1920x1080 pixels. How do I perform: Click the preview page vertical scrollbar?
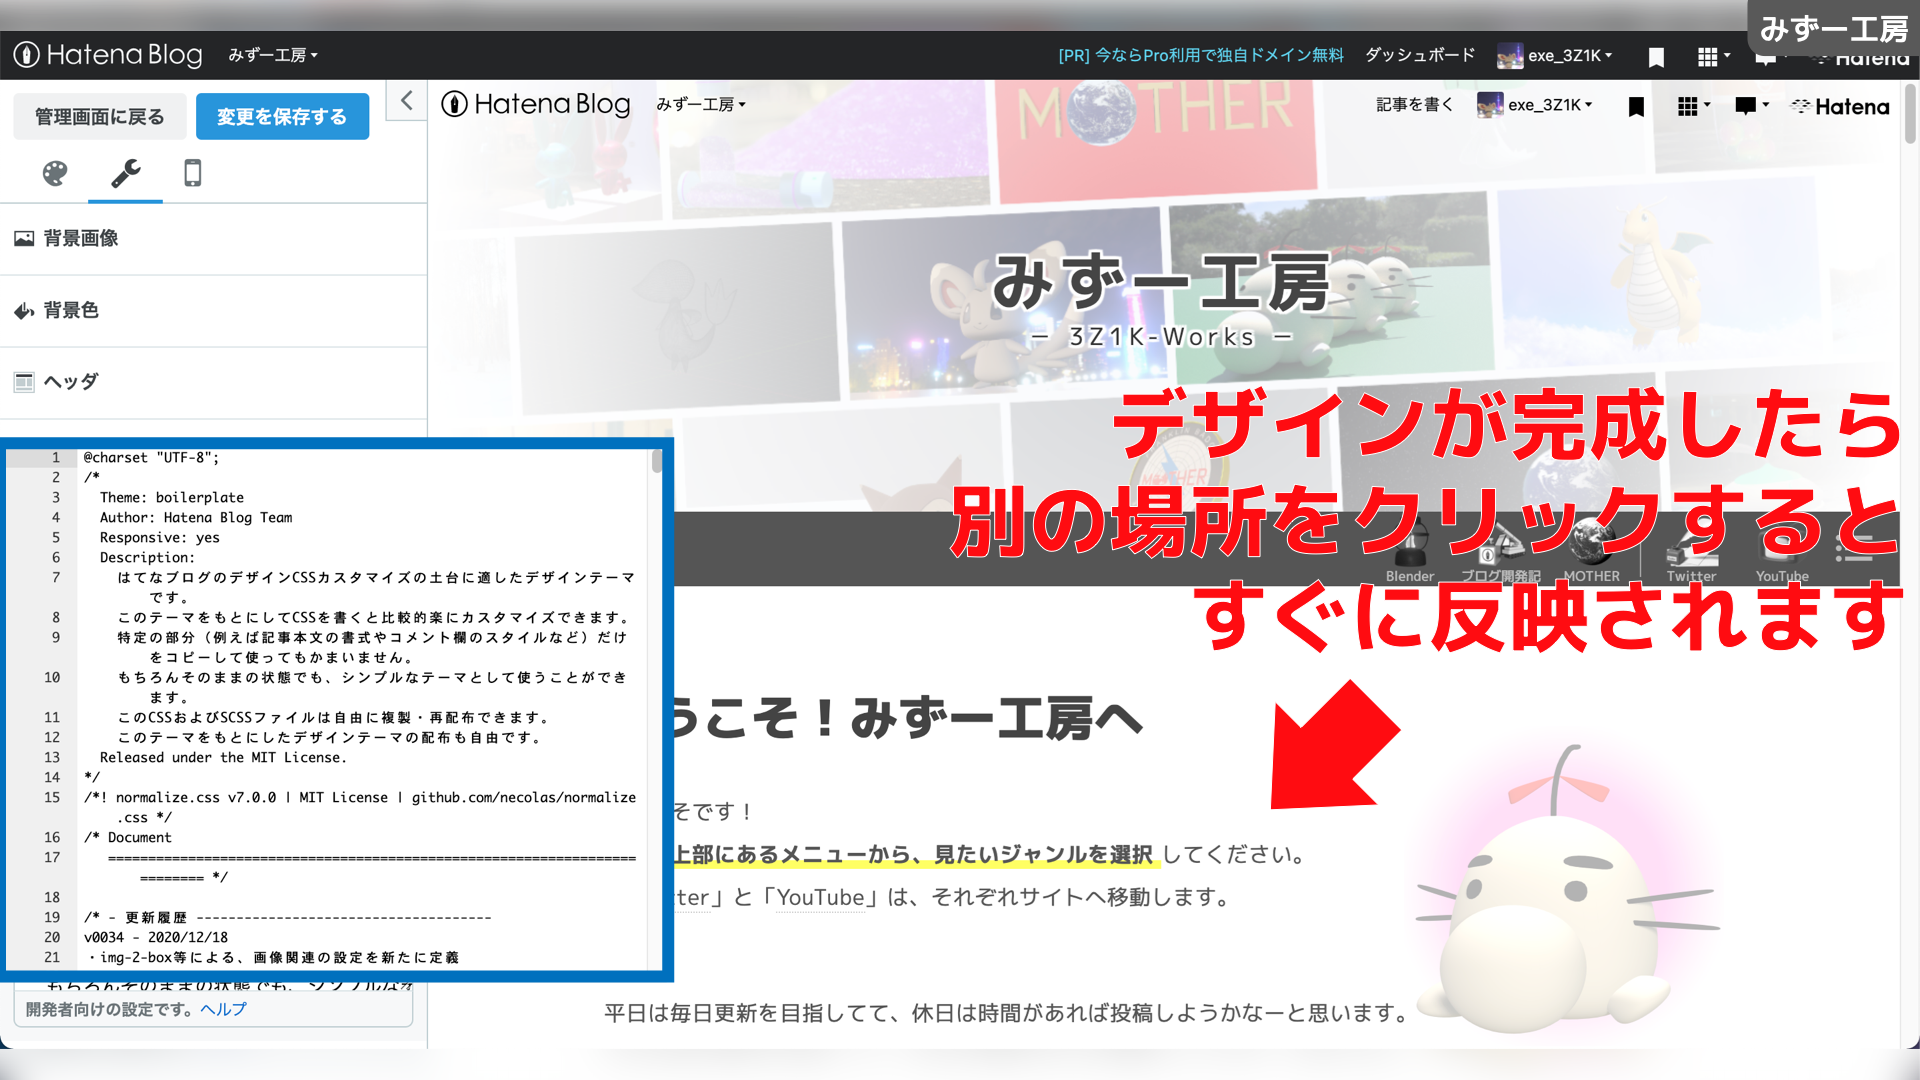click(x=1910, y=114)
